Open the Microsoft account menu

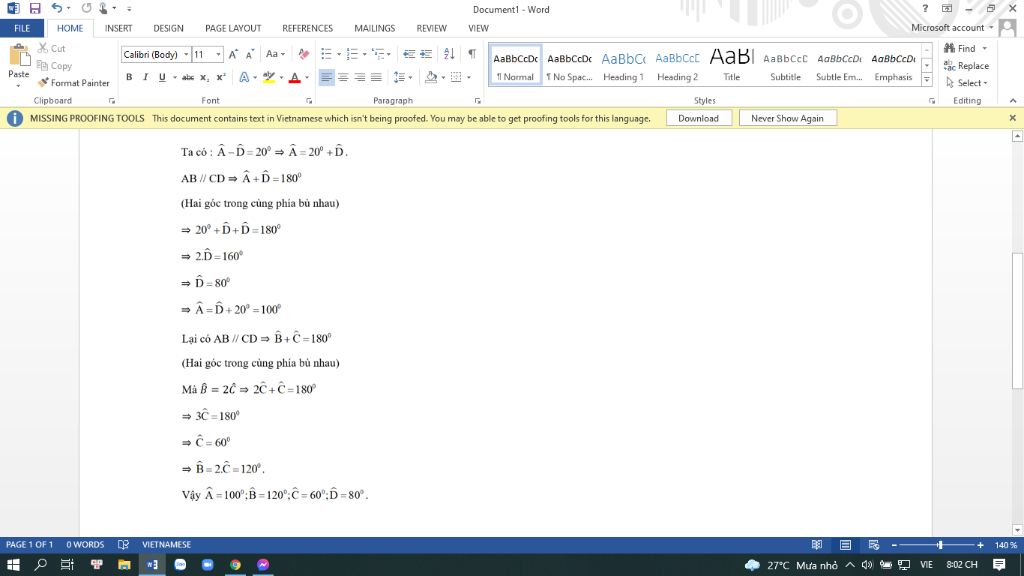[952, 27]
